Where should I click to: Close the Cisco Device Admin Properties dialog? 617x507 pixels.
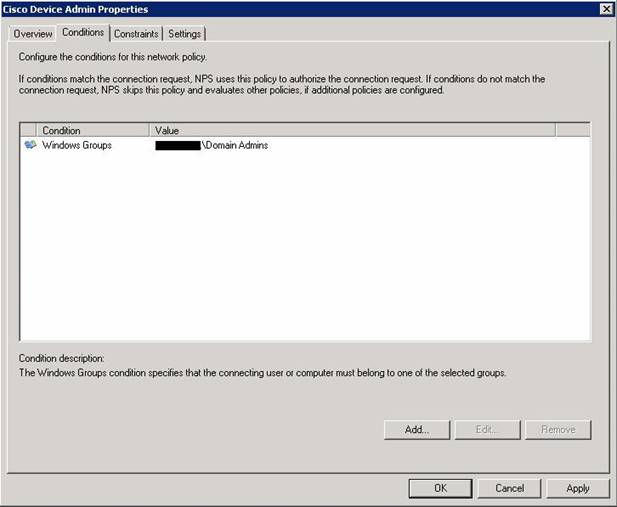click(x=606, y=9)
